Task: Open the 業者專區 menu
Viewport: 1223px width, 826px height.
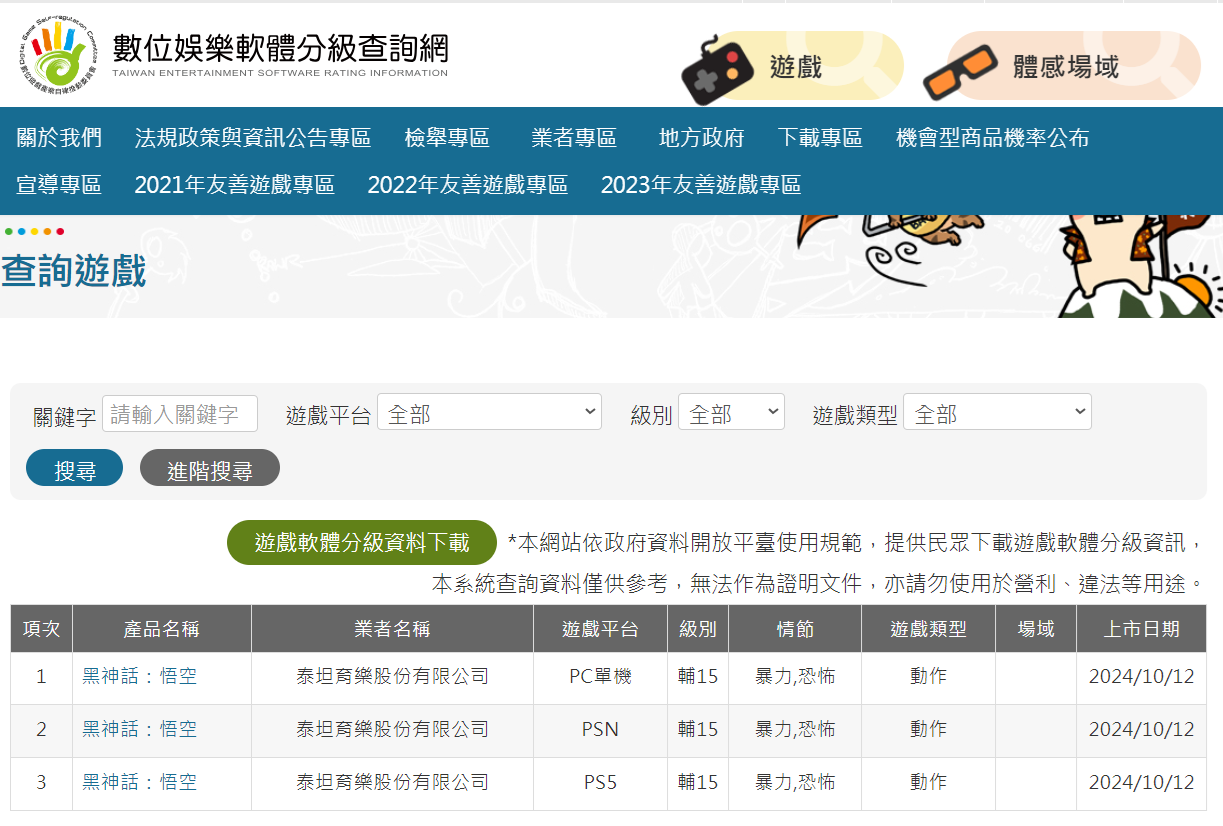Action: click(x=574, y=138)
